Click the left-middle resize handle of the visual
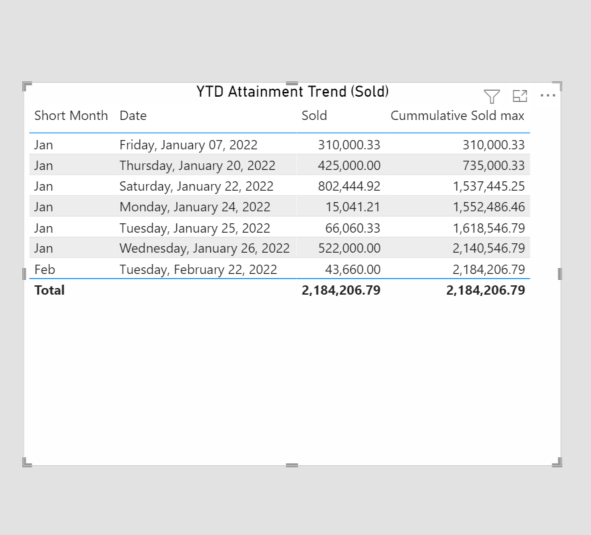 tap(24, 274)
